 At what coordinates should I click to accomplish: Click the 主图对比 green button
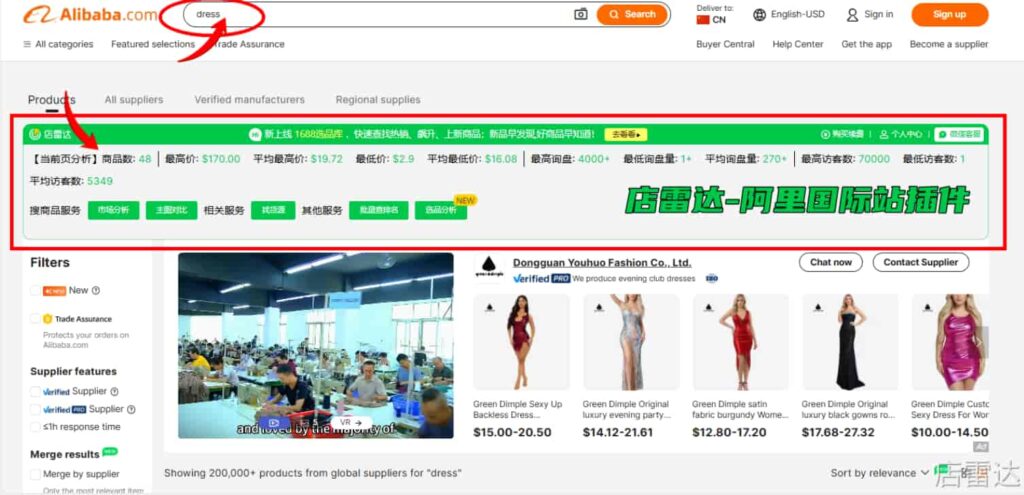(171, 210)
